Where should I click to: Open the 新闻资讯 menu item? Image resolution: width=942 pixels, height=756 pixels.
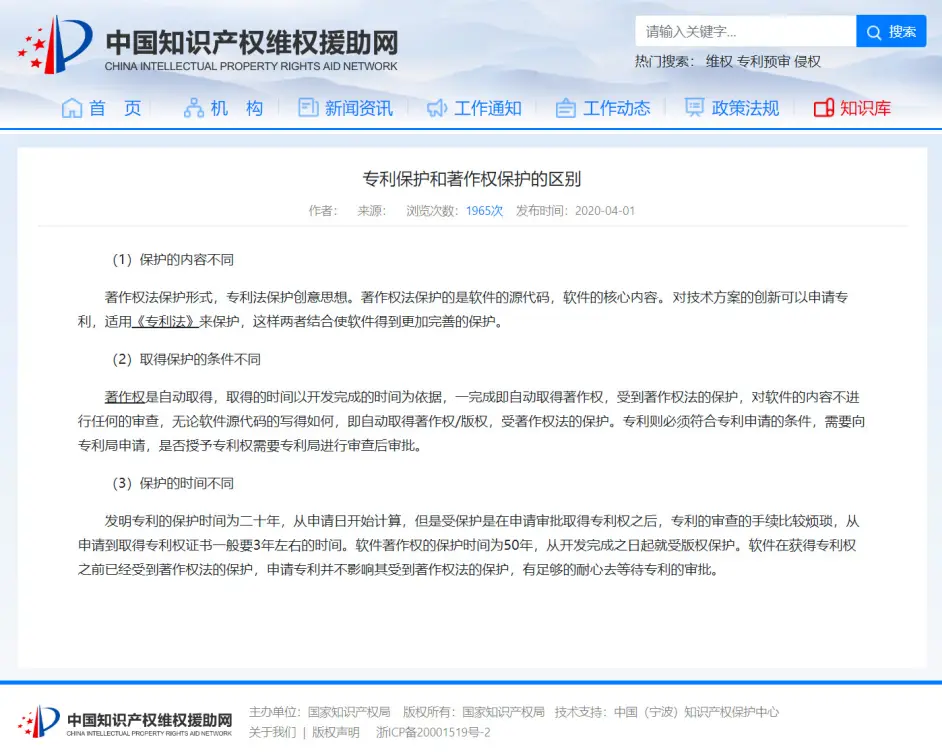coord(358,108)
